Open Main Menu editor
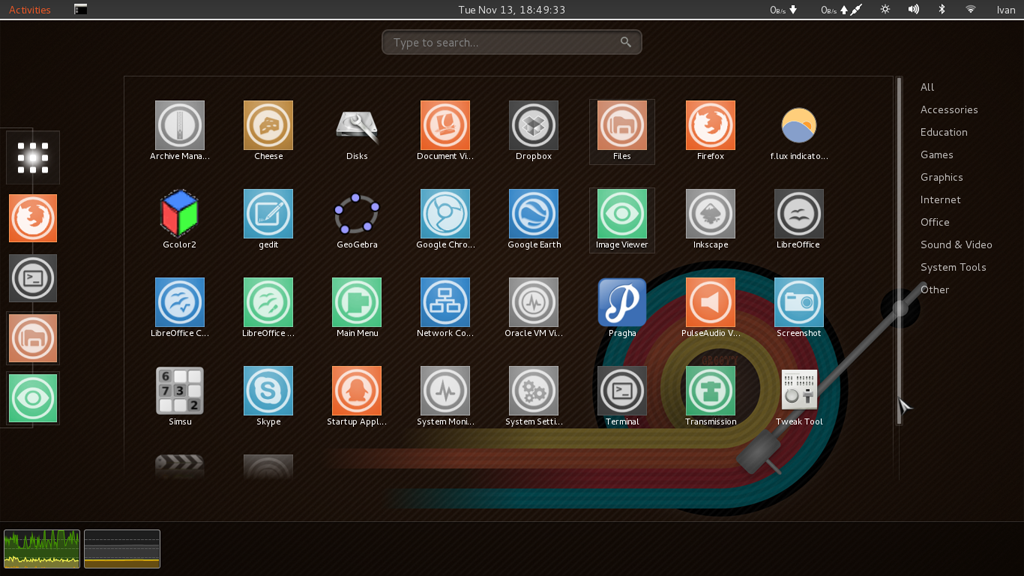 click(x=357, y=307)
